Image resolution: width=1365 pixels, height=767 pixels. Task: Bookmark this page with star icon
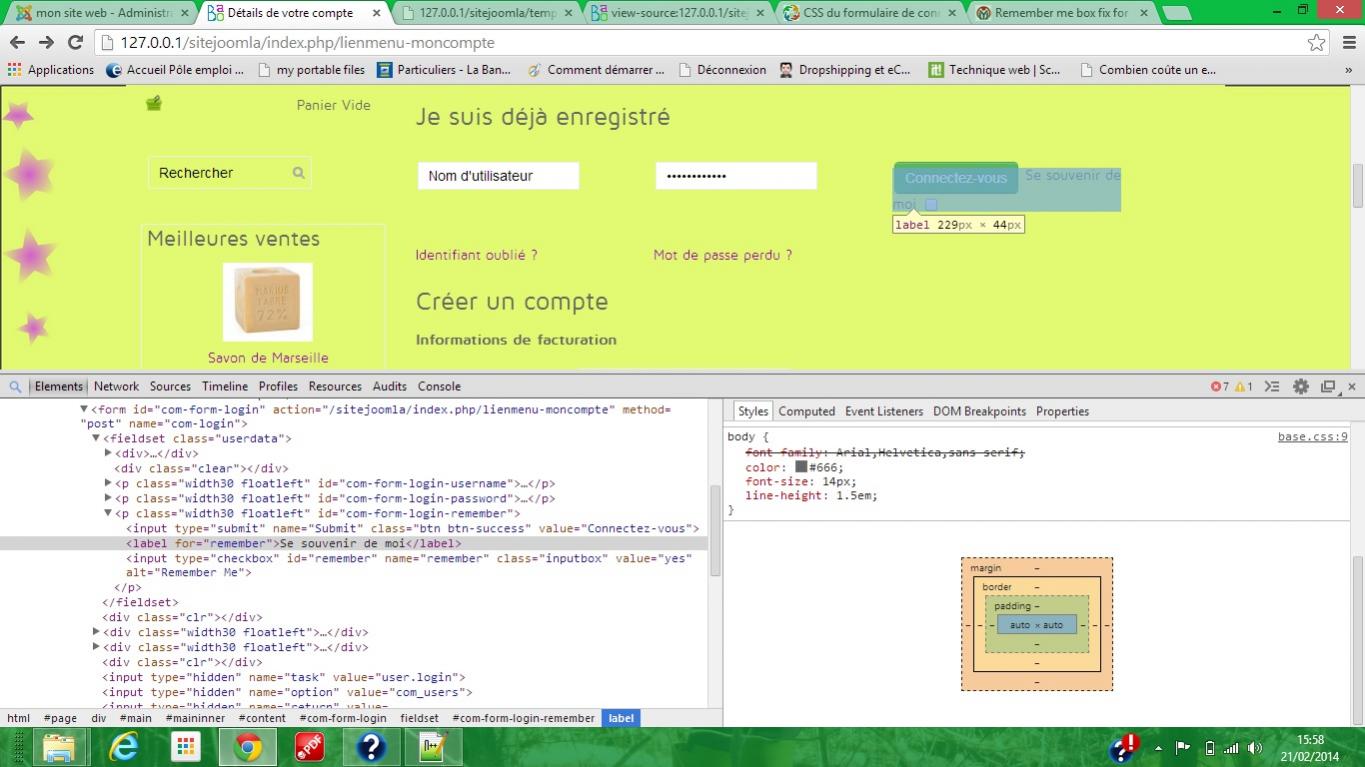click(1316, 43)
